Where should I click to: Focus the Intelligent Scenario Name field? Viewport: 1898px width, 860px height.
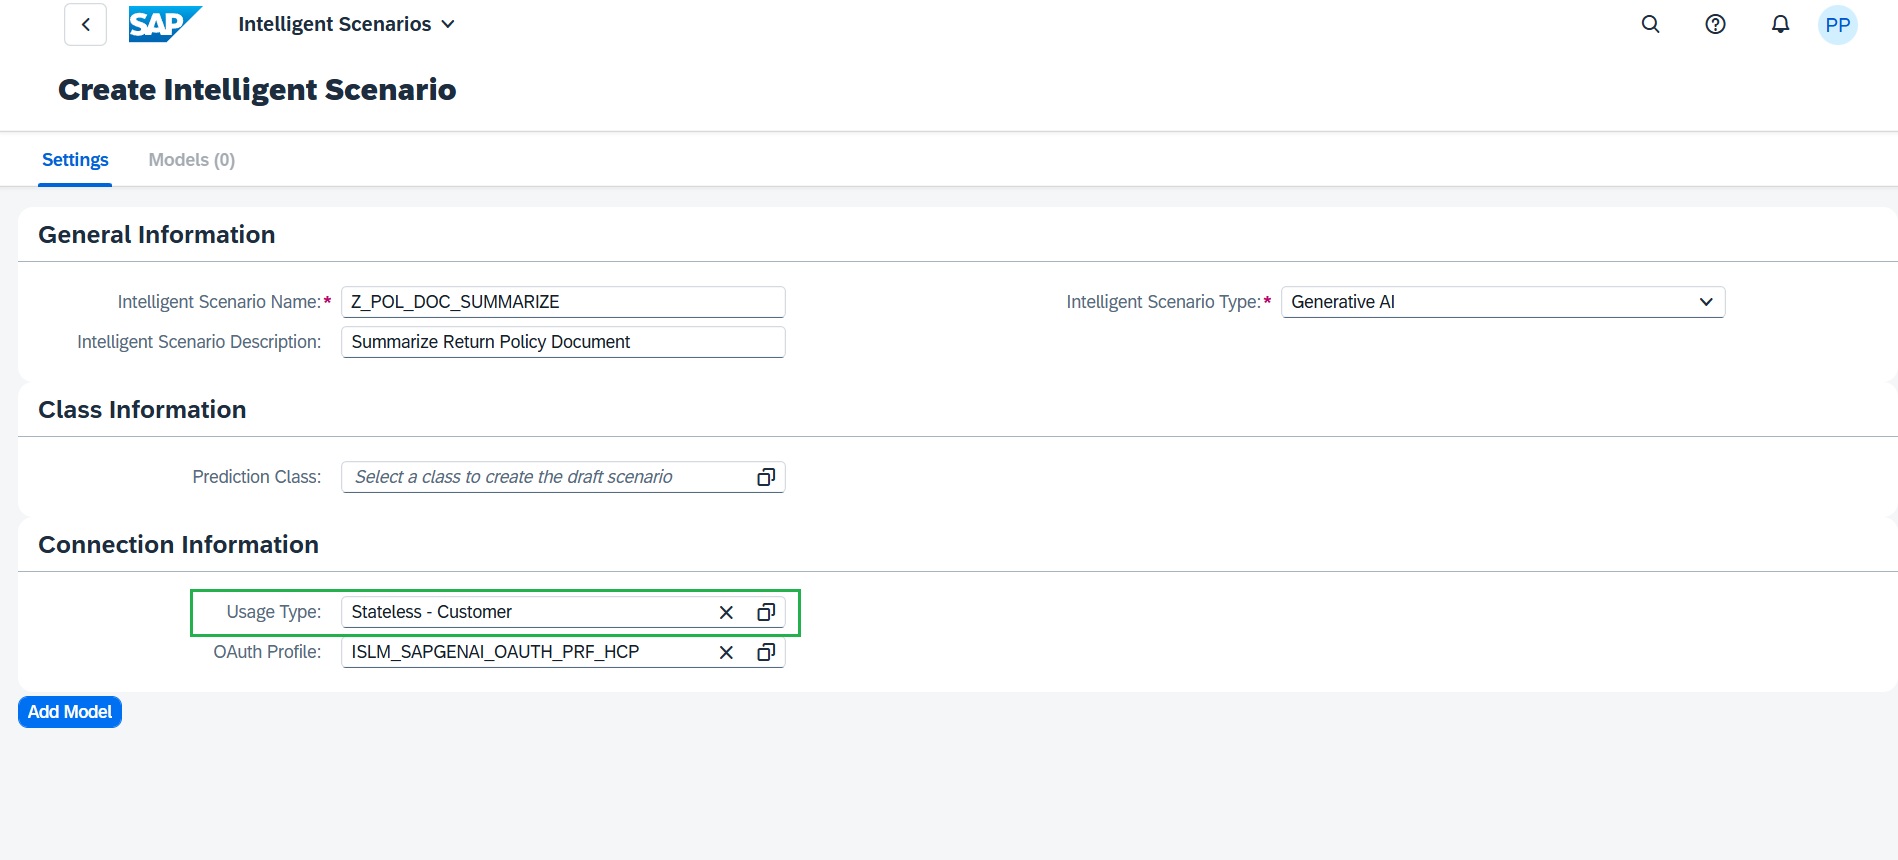pyautogui.click(x=563, y=302)
